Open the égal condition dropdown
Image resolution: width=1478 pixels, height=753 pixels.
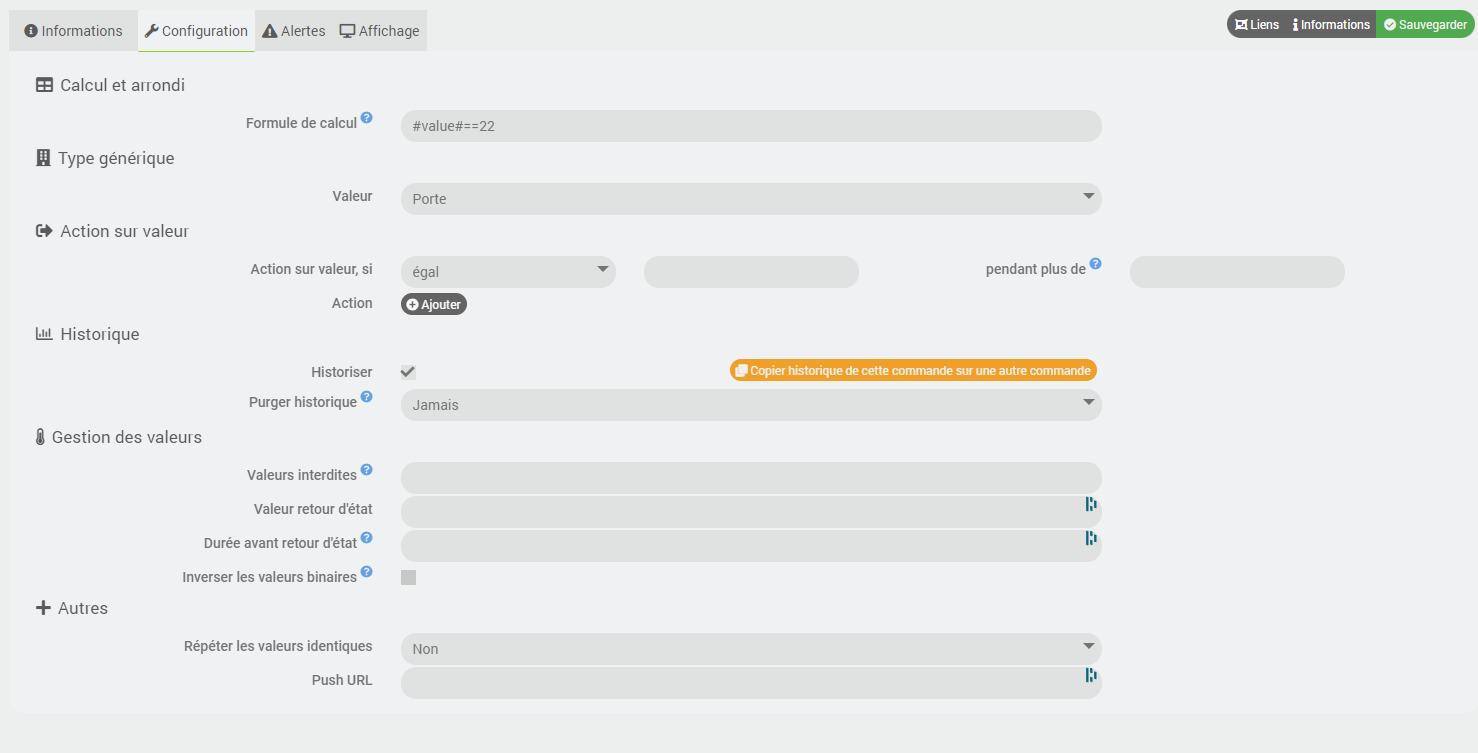tap(508, 272)
